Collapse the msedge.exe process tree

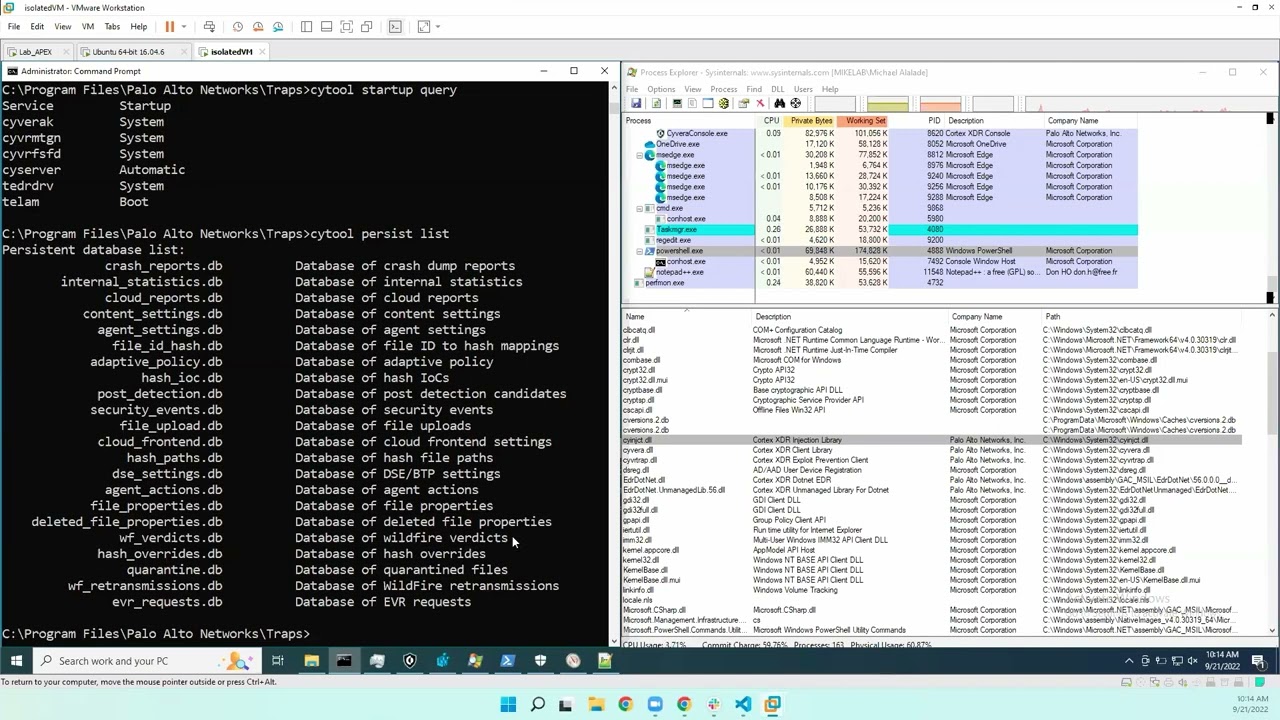pos(640,155)
